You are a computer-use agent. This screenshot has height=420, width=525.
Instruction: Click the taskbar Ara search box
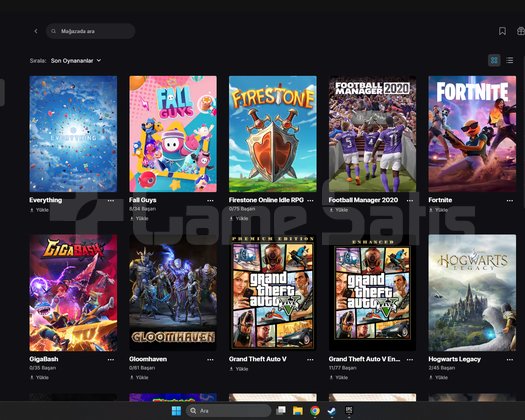pos(228,411)
